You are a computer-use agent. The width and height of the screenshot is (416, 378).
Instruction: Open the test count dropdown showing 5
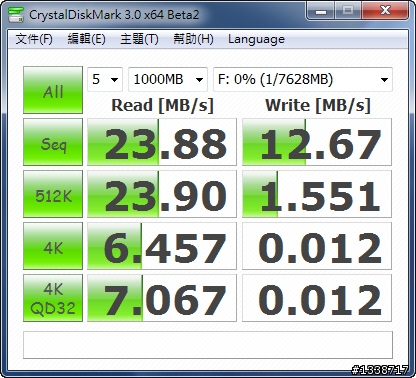pyautogui.click(x=105, y=79)
